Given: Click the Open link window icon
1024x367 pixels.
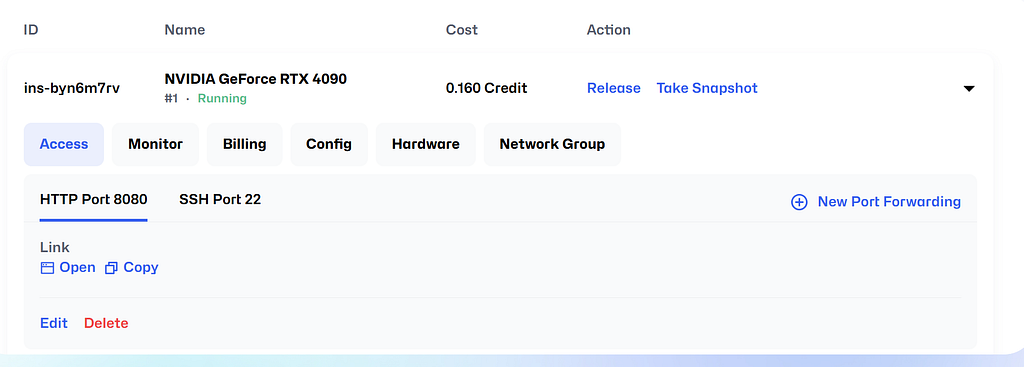Looking at the screenshot, I should 47,268.
